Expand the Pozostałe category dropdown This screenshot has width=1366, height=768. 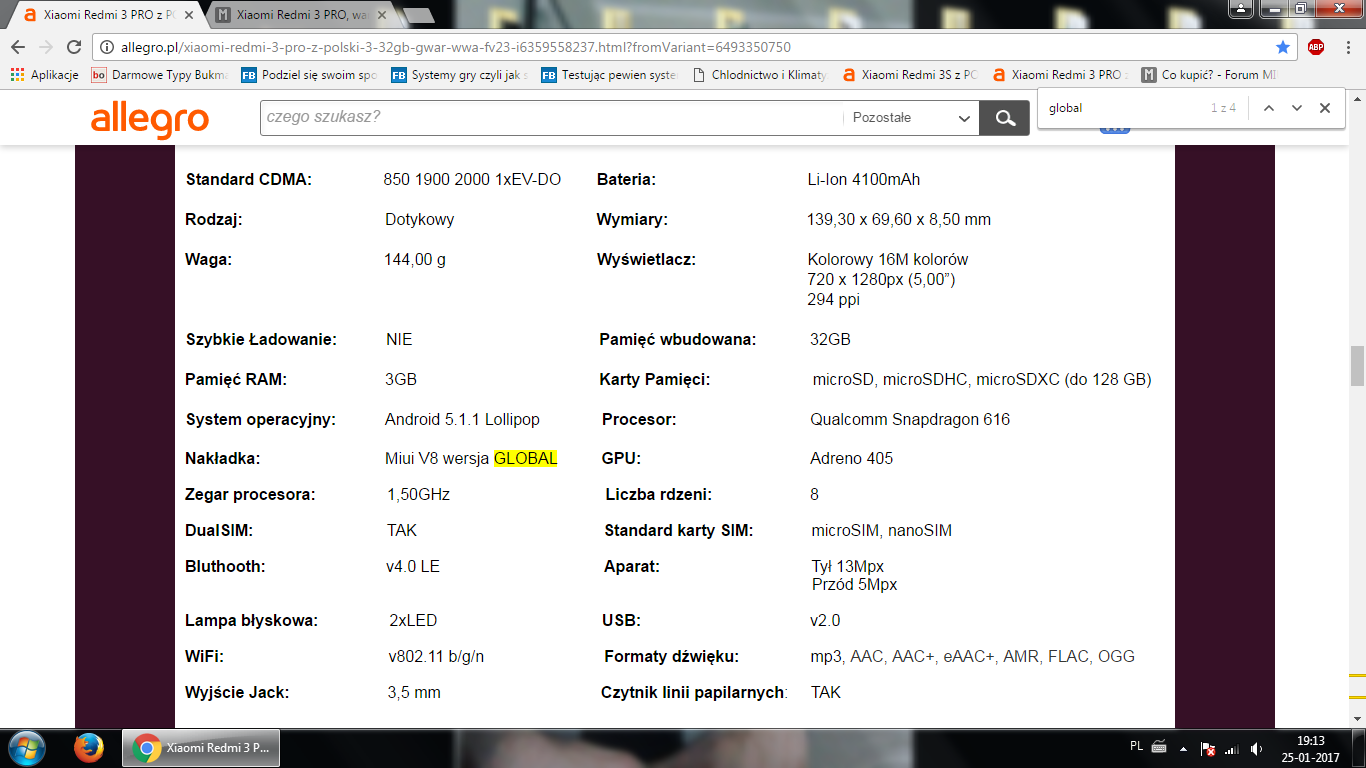tap(911, 118)
